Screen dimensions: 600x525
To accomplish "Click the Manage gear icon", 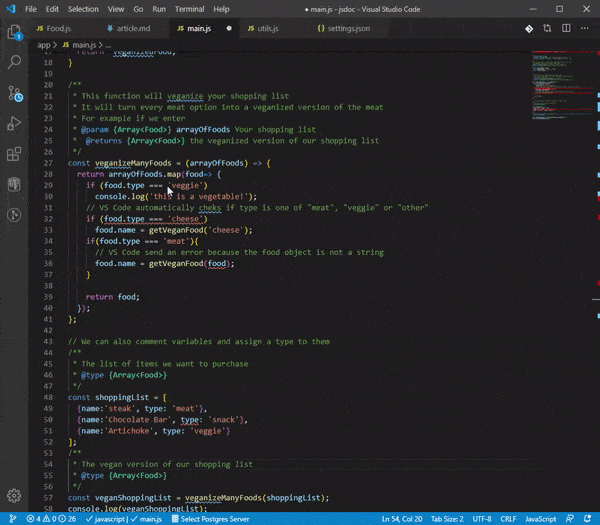I will 14,496.
